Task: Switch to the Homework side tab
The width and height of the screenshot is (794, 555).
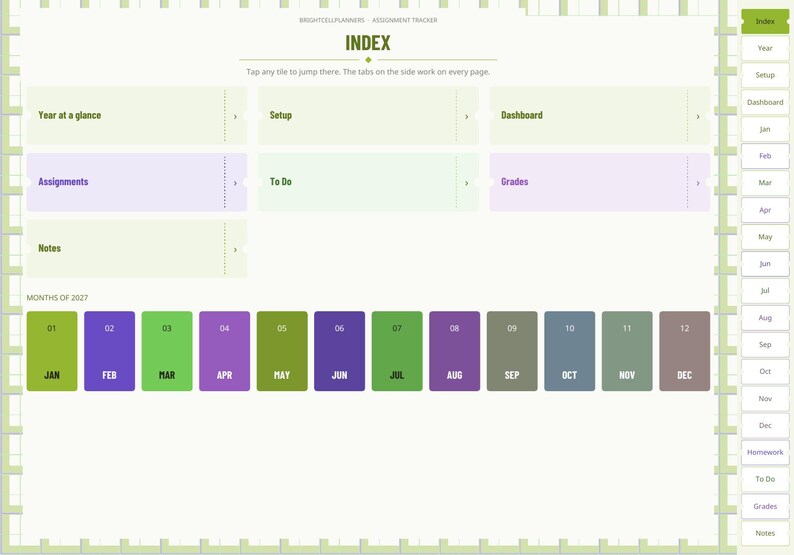Action: coord(765,452)
